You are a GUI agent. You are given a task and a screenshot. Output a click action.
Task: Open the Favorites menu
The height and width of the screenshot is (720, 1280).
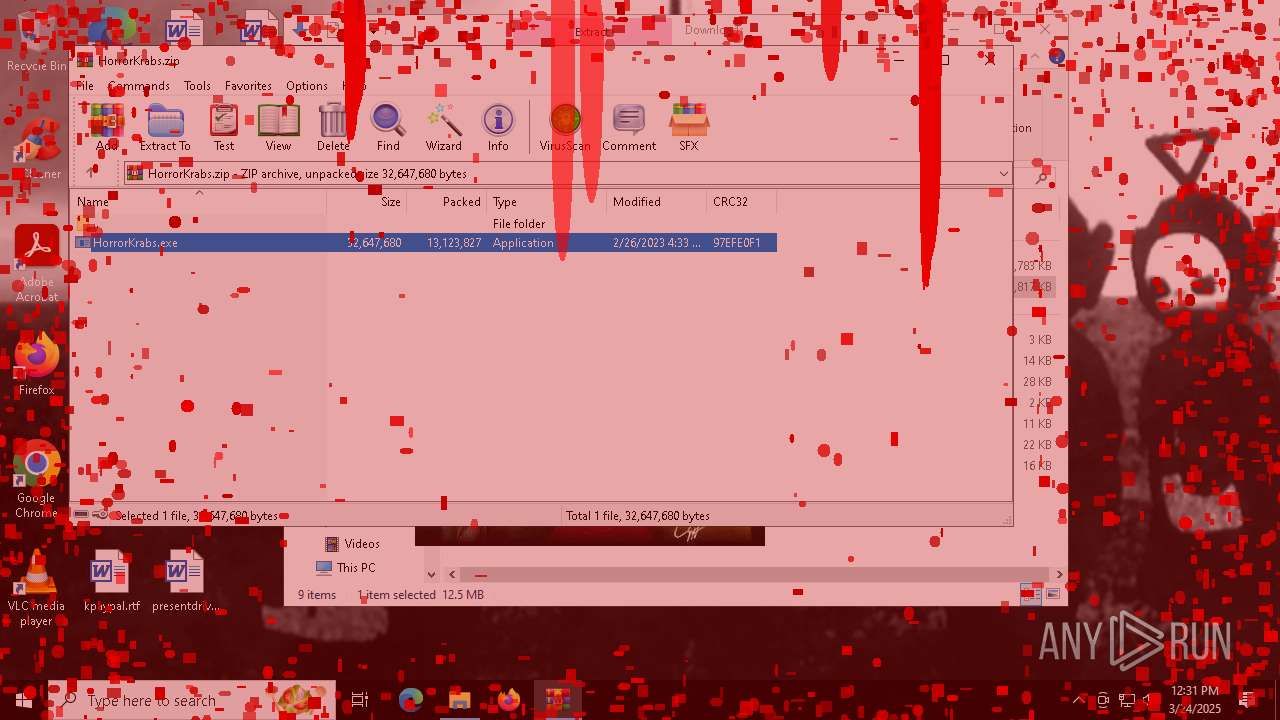click(x=248, y=86)
